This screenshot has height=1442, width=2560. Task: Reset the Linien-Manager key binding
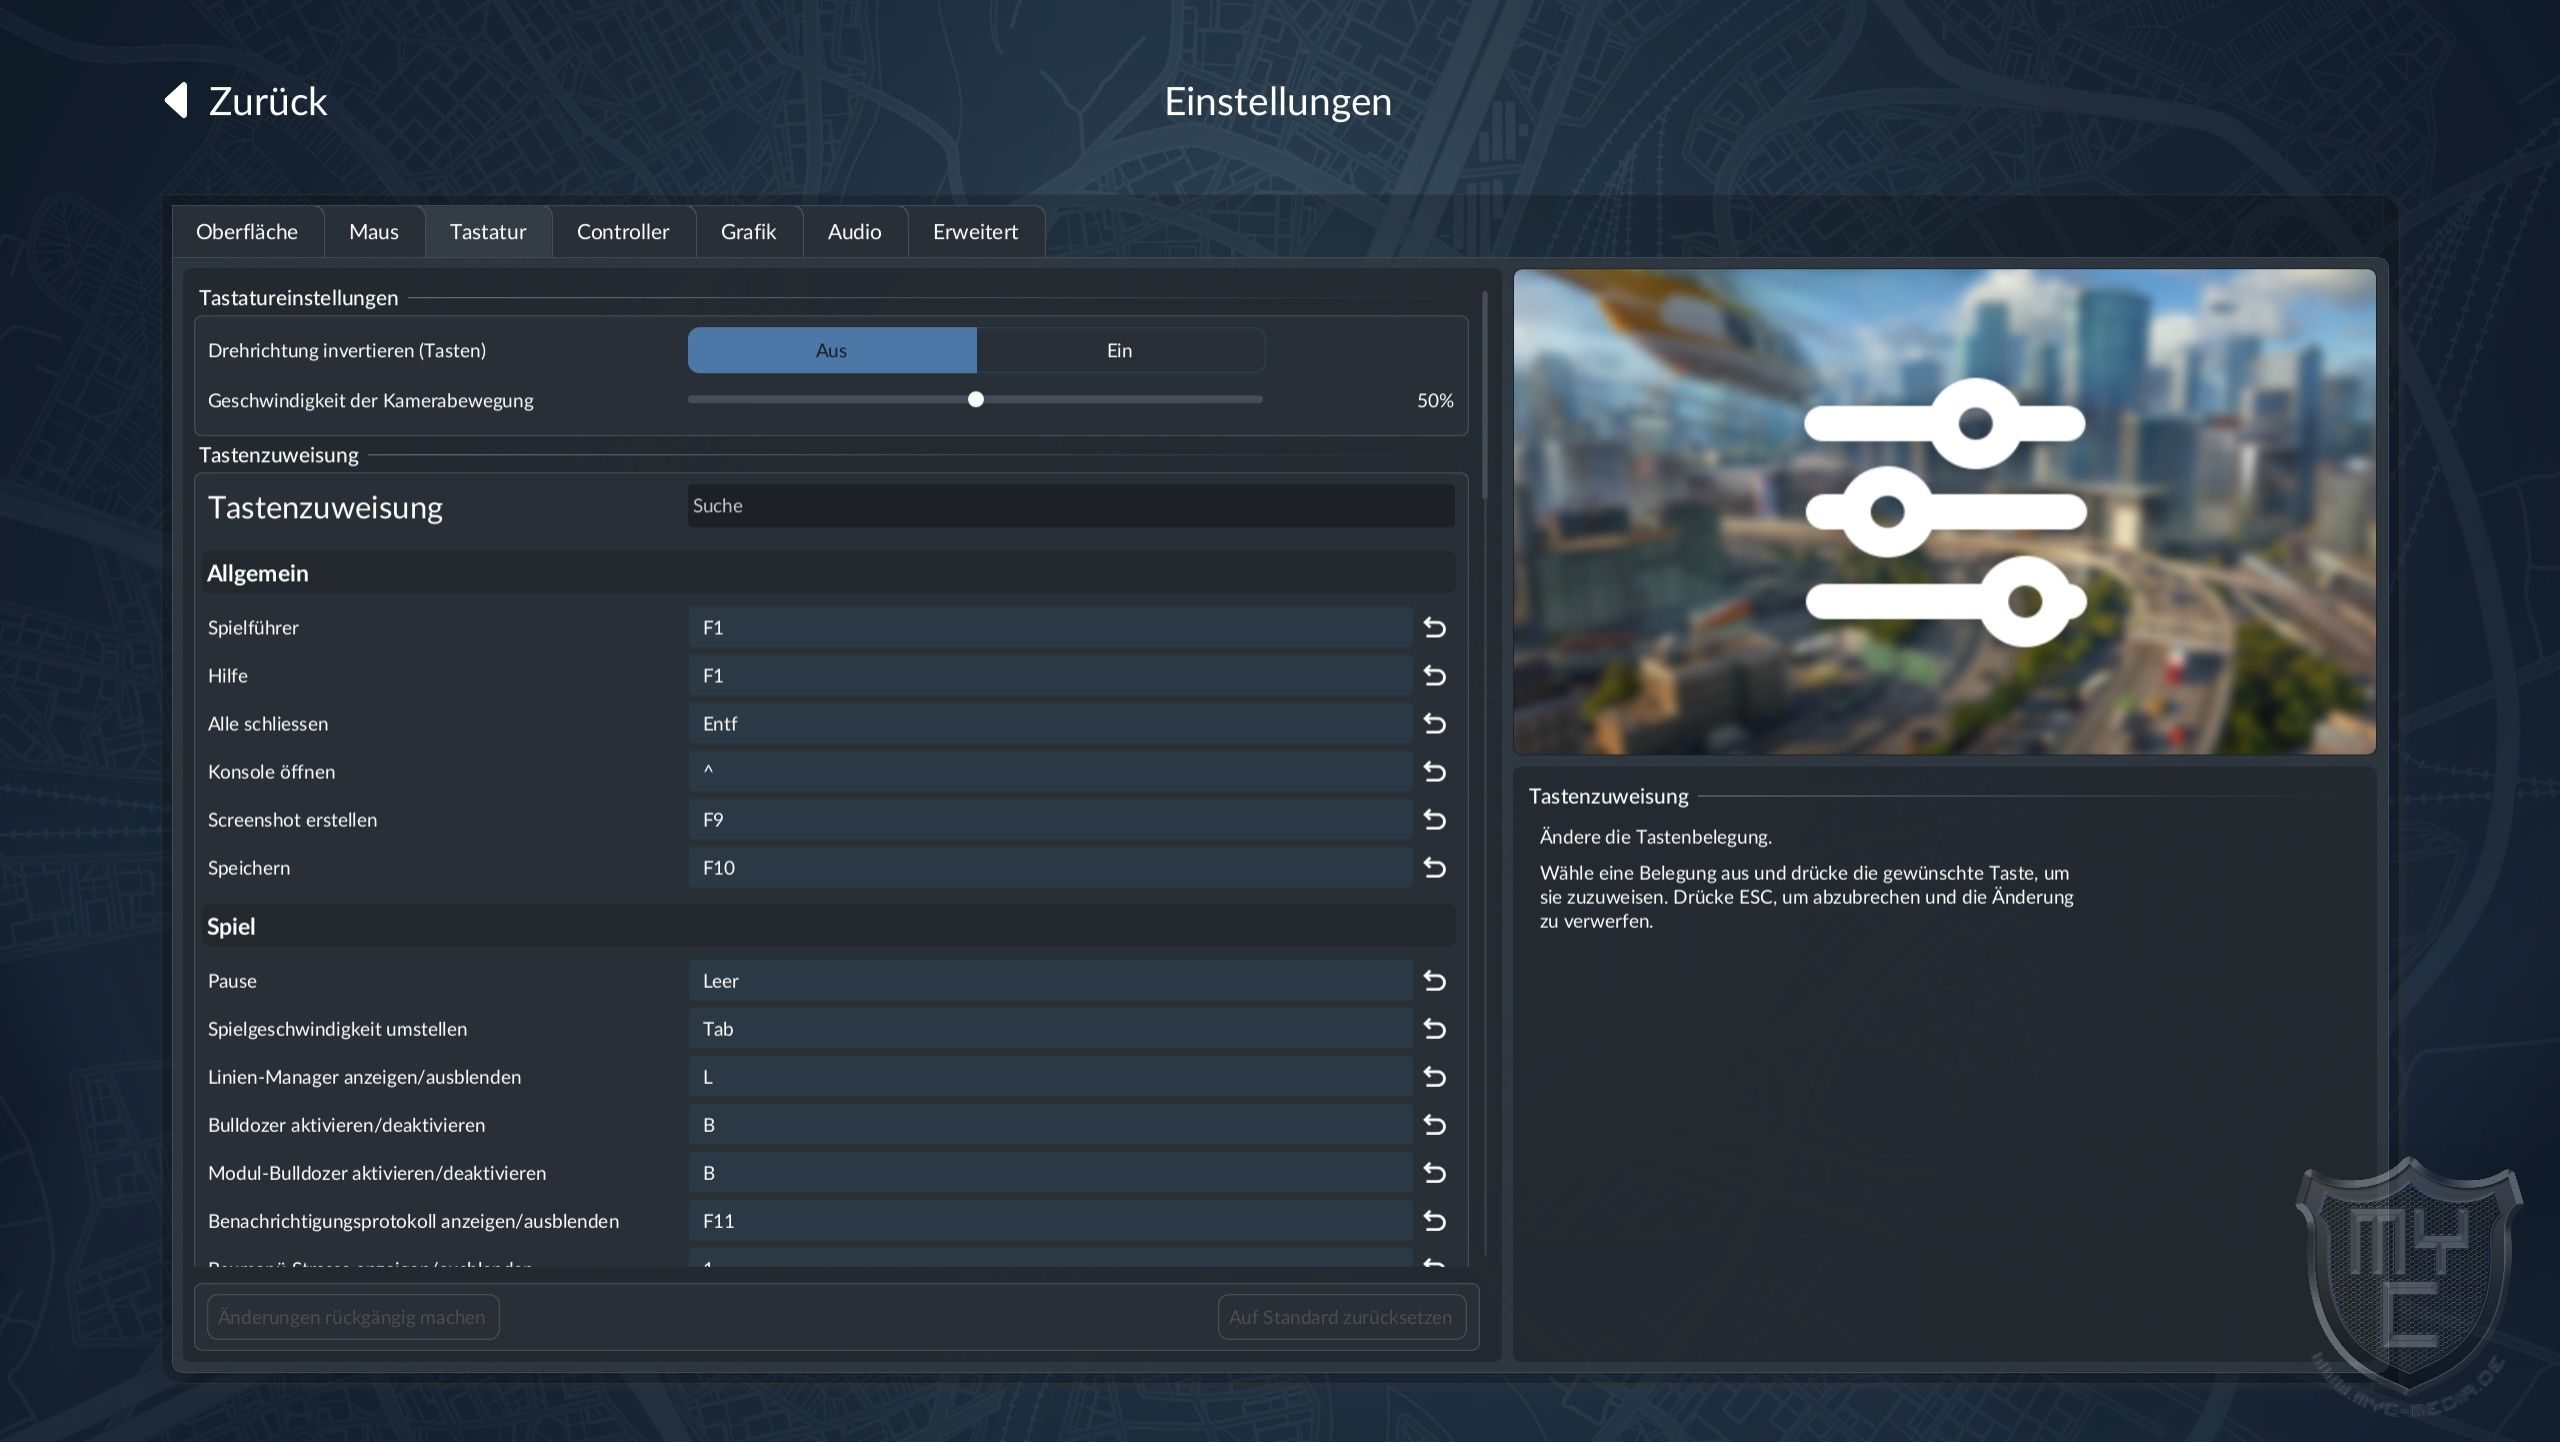[1435, 1076]
